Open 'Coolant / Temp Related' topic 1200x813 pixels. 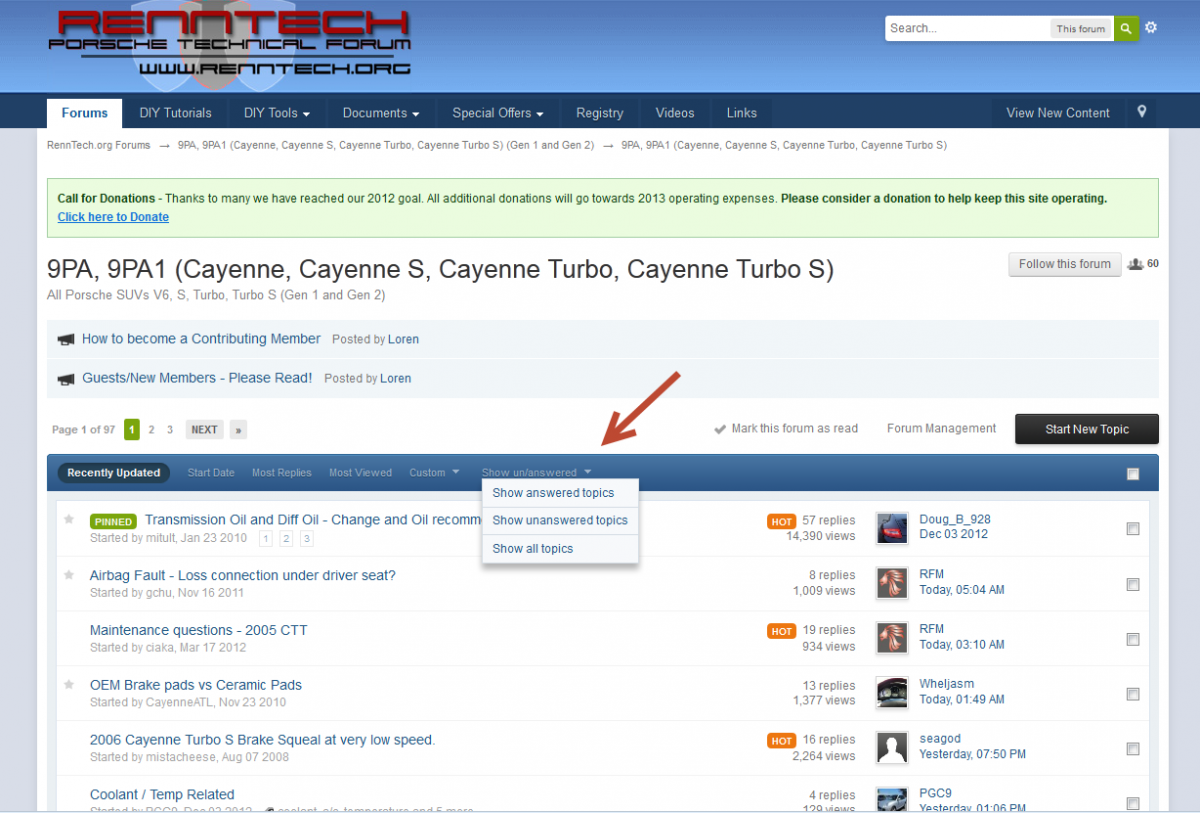coord(162,795)
